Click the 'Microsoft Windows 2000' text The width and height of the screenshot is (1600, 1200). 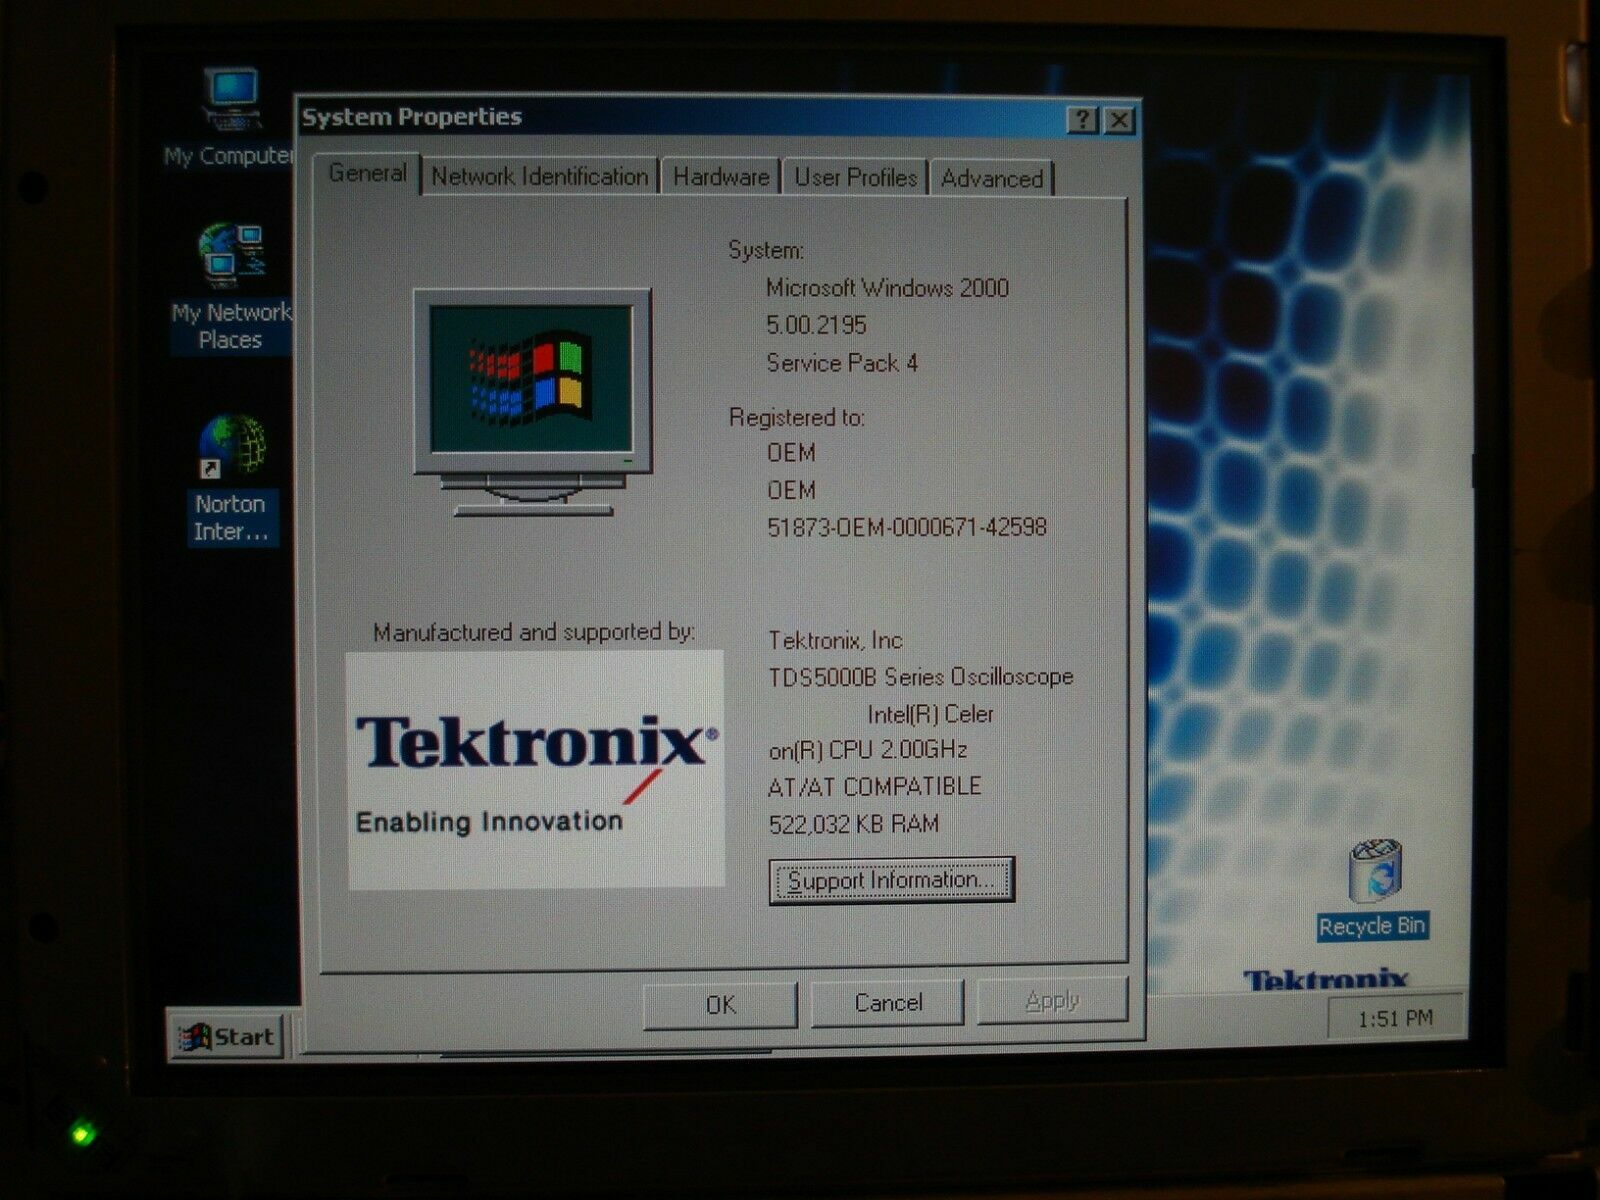coord(887,288)
